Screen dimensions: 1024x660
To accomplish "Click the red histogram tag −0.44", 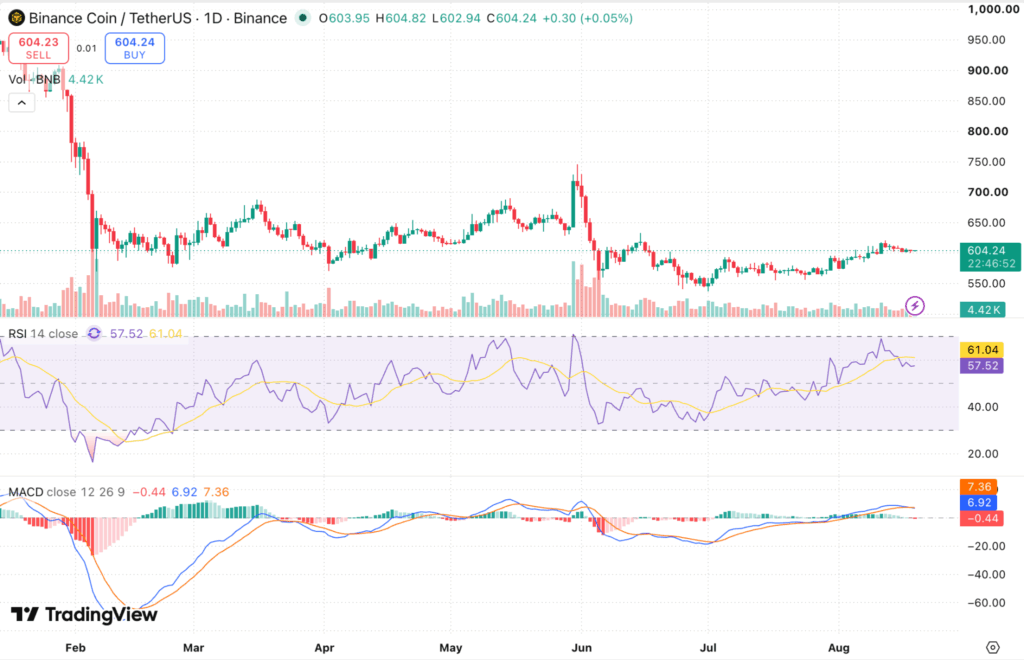I will coord(982,518).
